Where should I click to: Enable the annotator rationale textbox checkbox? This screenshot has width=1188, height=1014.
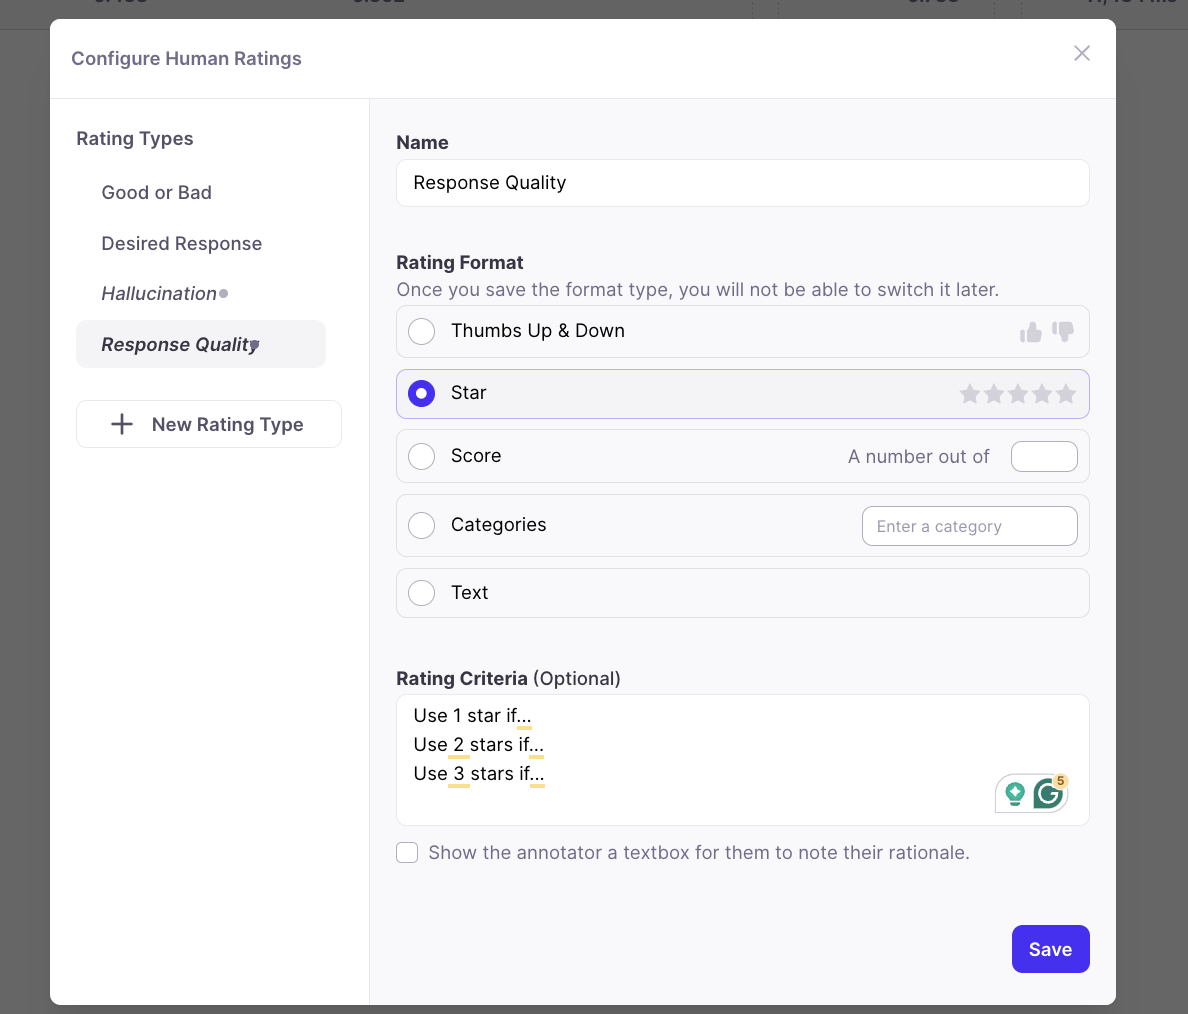click(407, 853)
